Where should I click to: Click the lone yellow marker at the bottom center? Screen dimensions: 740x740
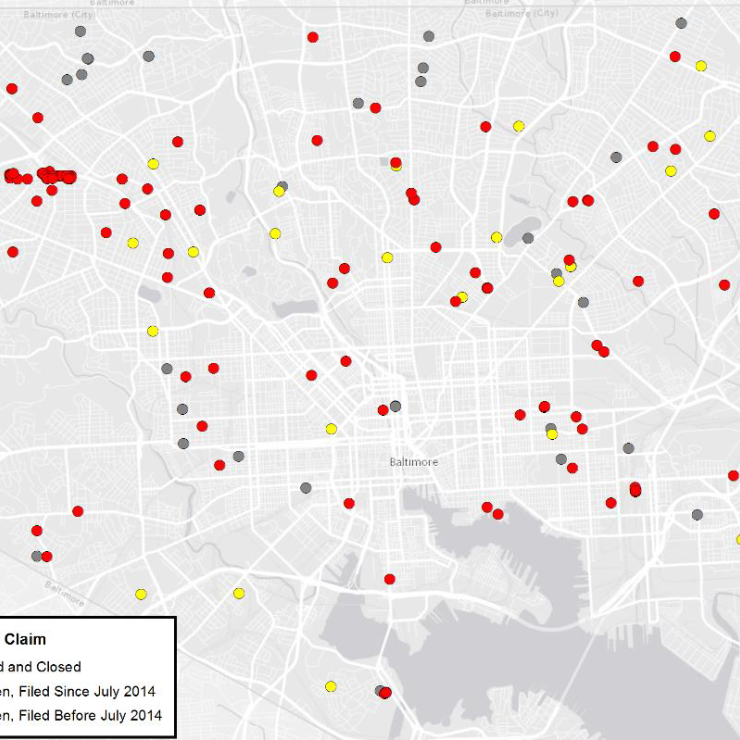(x=331, y=686)
